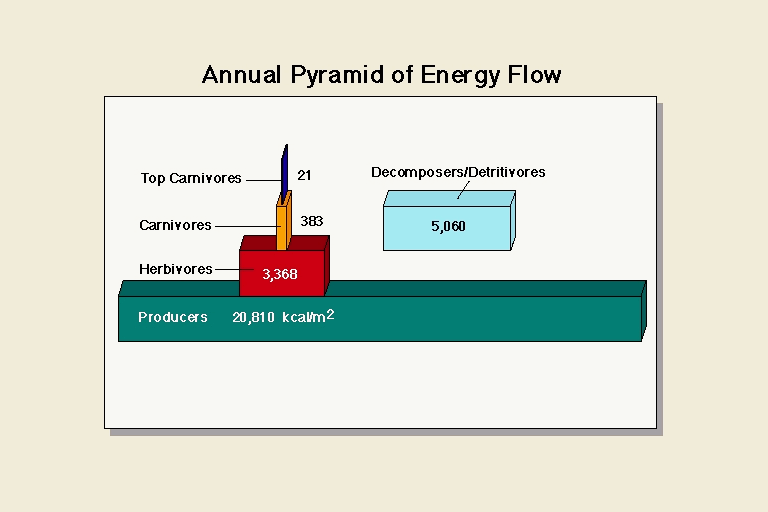
Task: Click the 20,810 kcal/m2 value text
Action: click(x=283, y=317)
